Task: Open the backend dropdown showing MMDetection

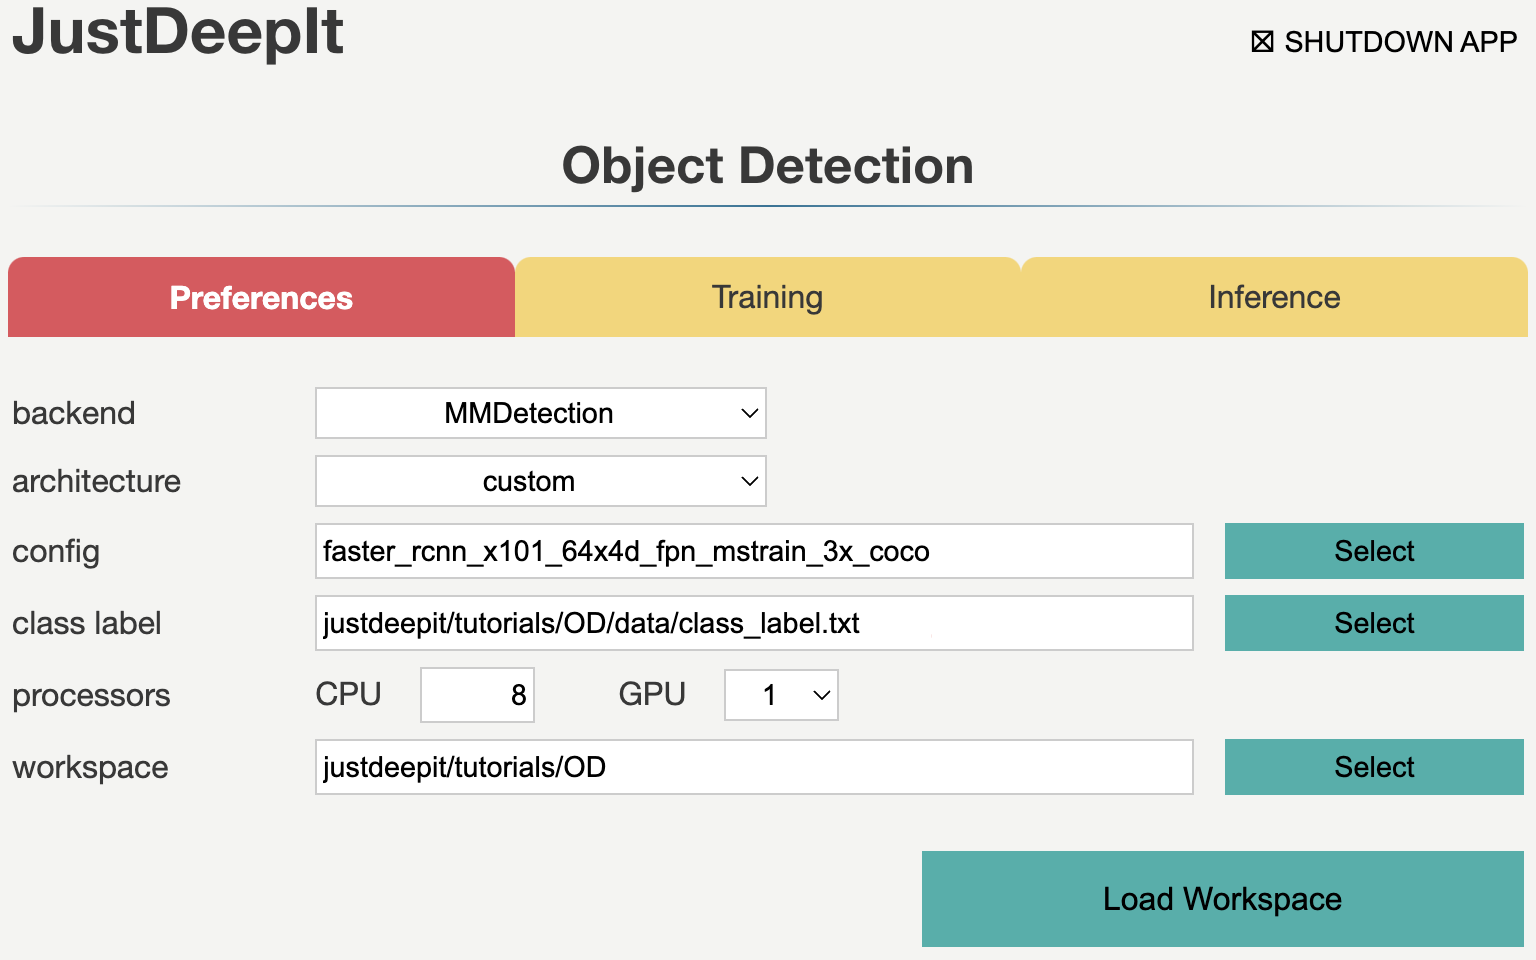Action: [541, 413]
